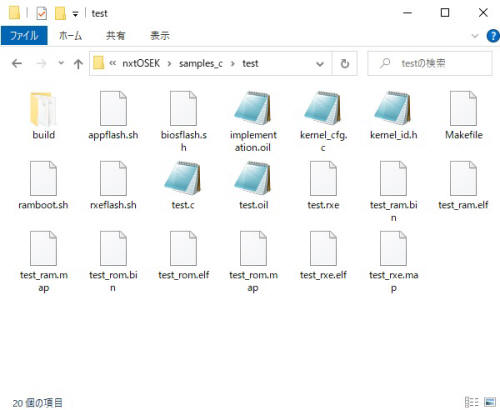Select the test.oil file icon
Image resolution: width=500 pixels, height=410 pixels.
[x=253, y=178]
